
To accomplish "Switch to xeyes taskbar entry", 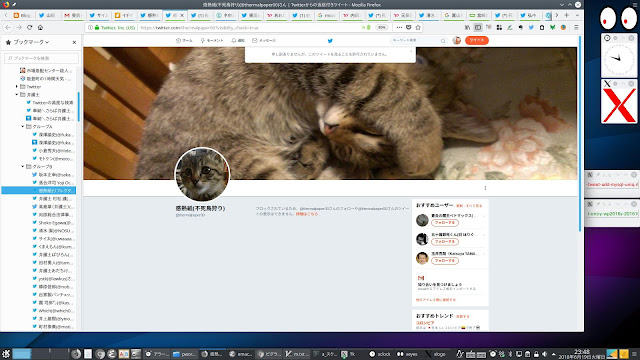I will click(x=407, y=354).
